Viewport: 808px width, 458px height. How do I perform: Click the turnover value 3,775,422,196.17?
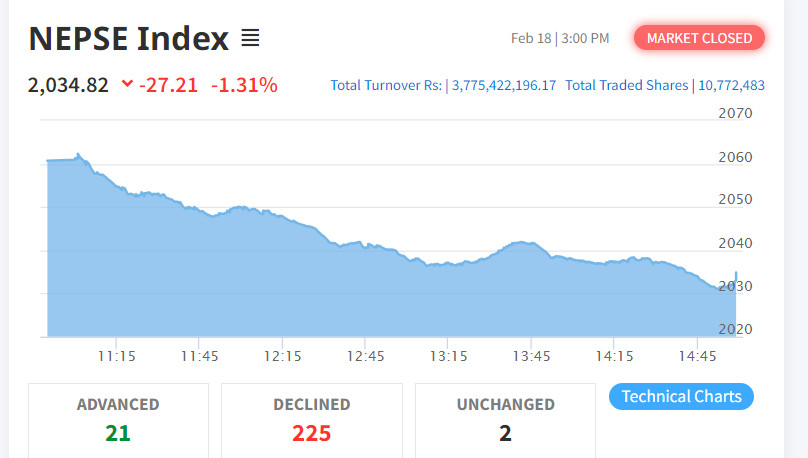503,86
